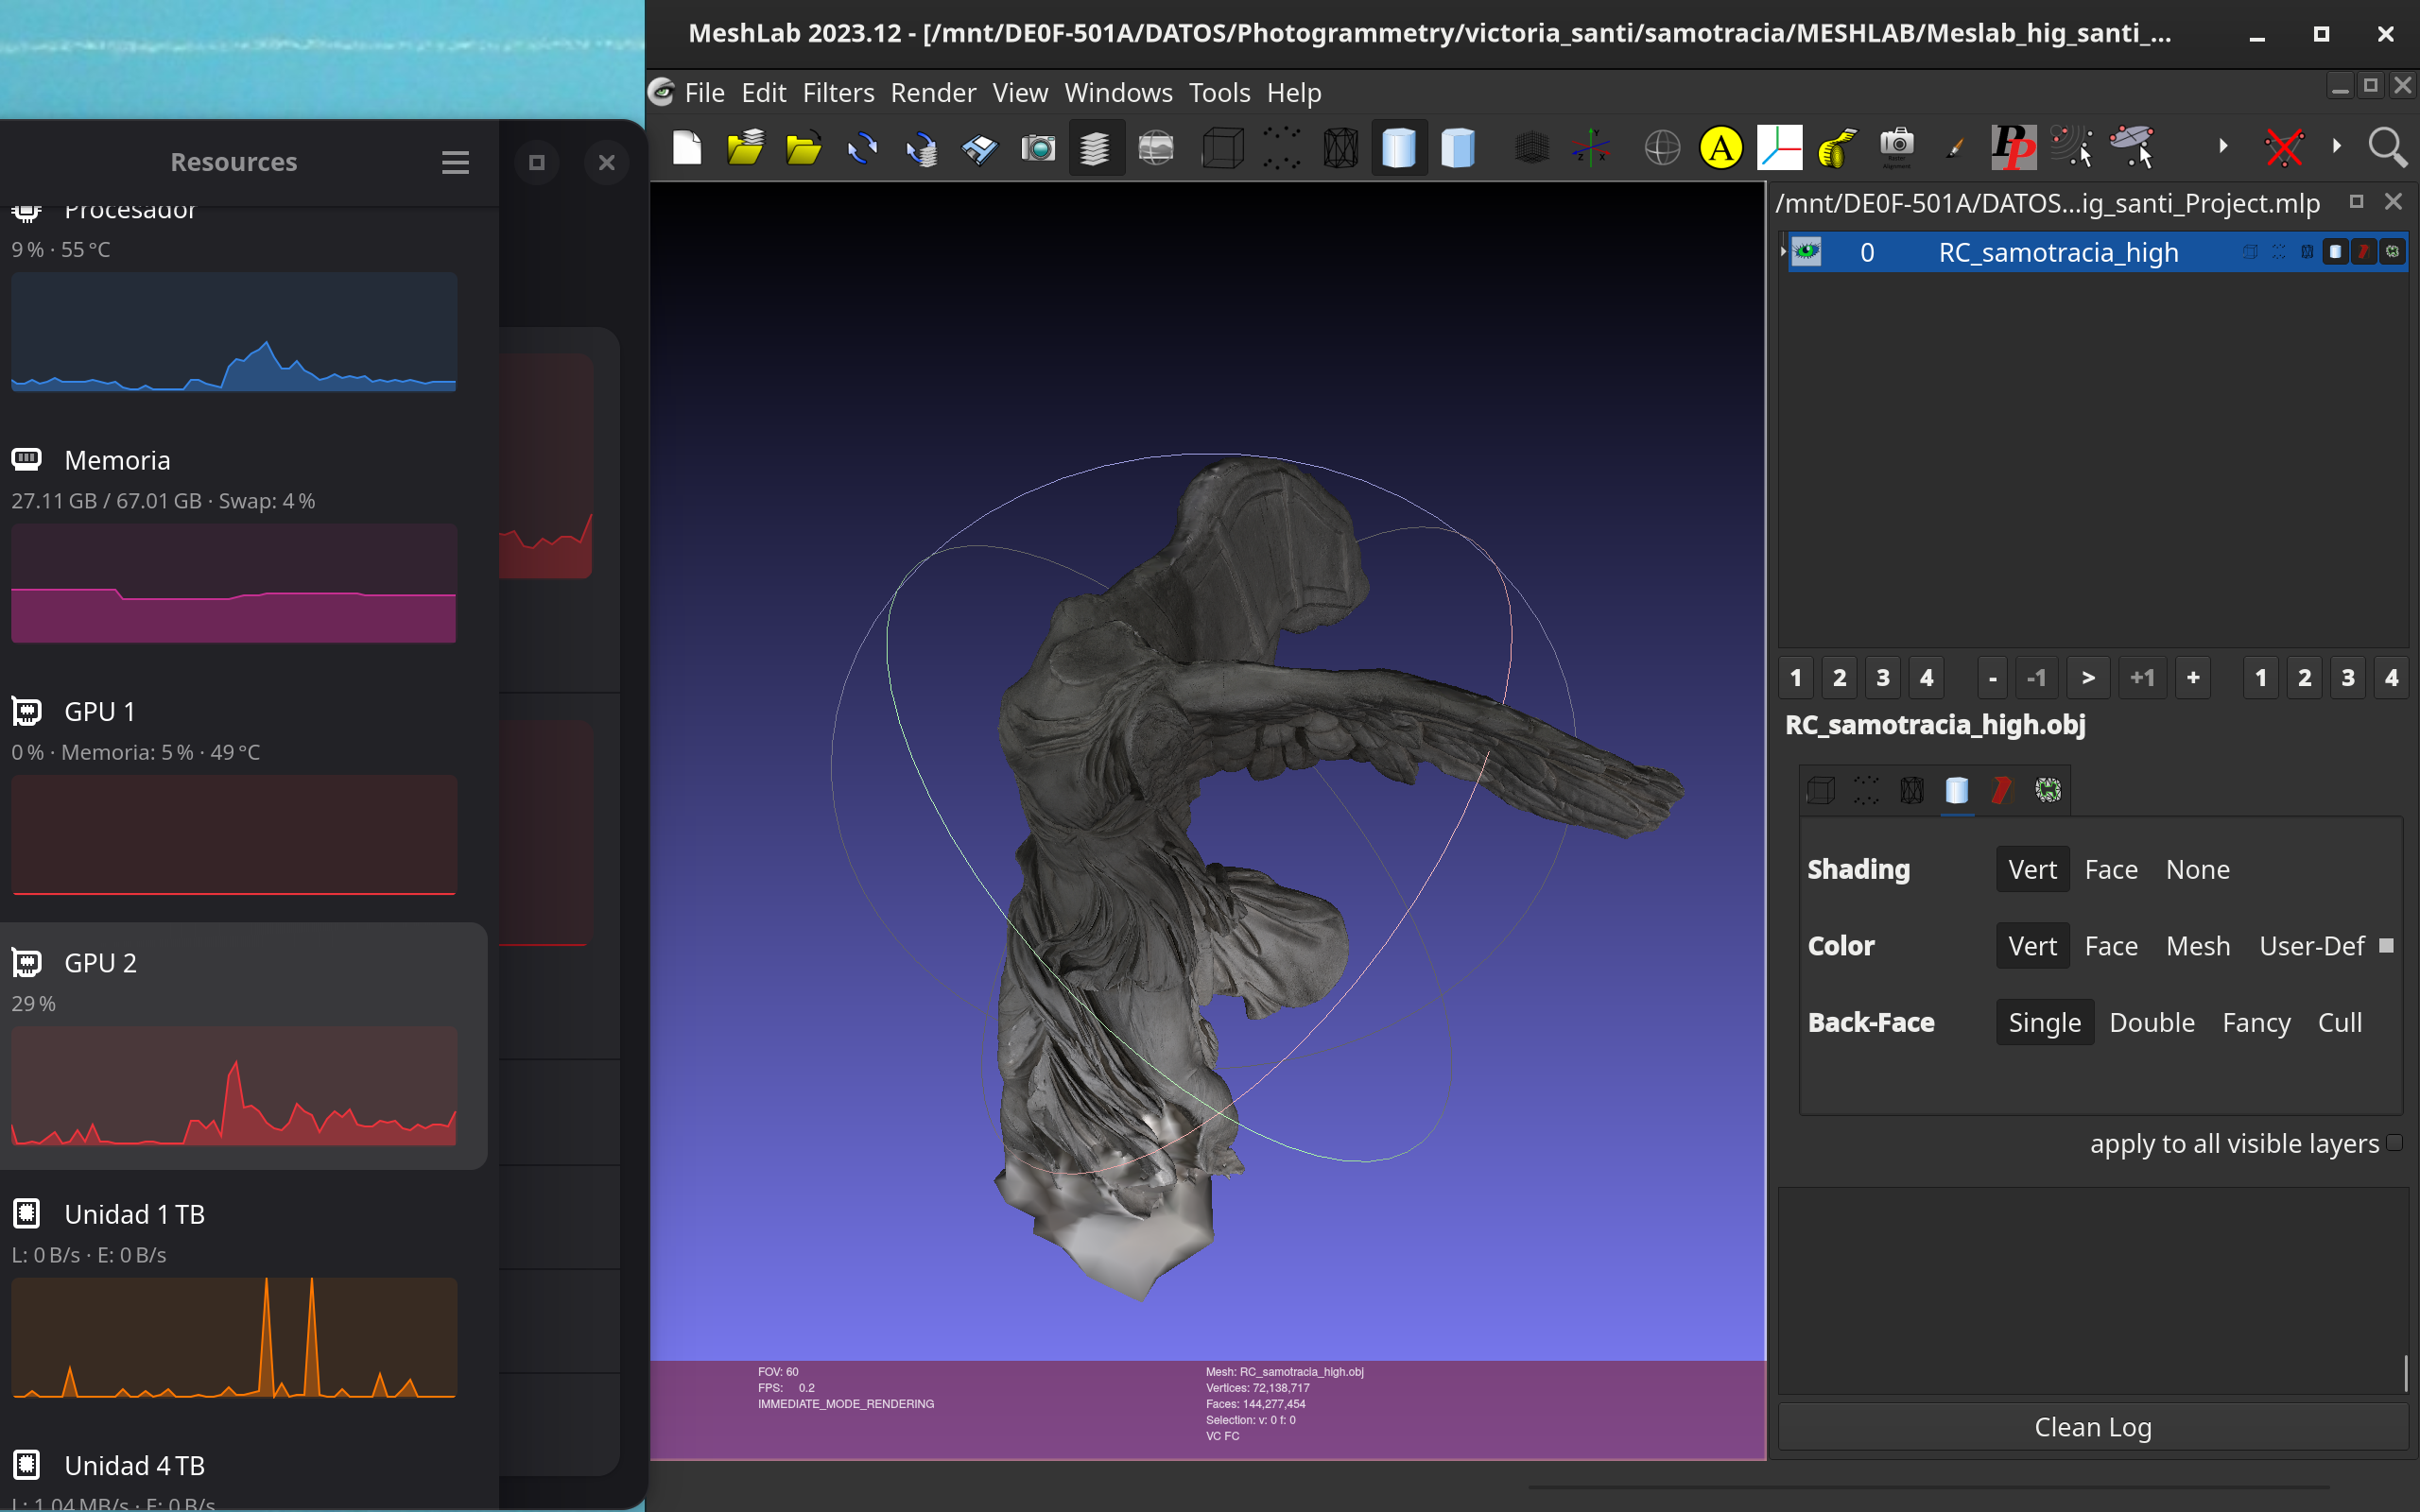
Task: Expand the RC_samotracia_high layer tree arrow
Action: pos(1783,251)
